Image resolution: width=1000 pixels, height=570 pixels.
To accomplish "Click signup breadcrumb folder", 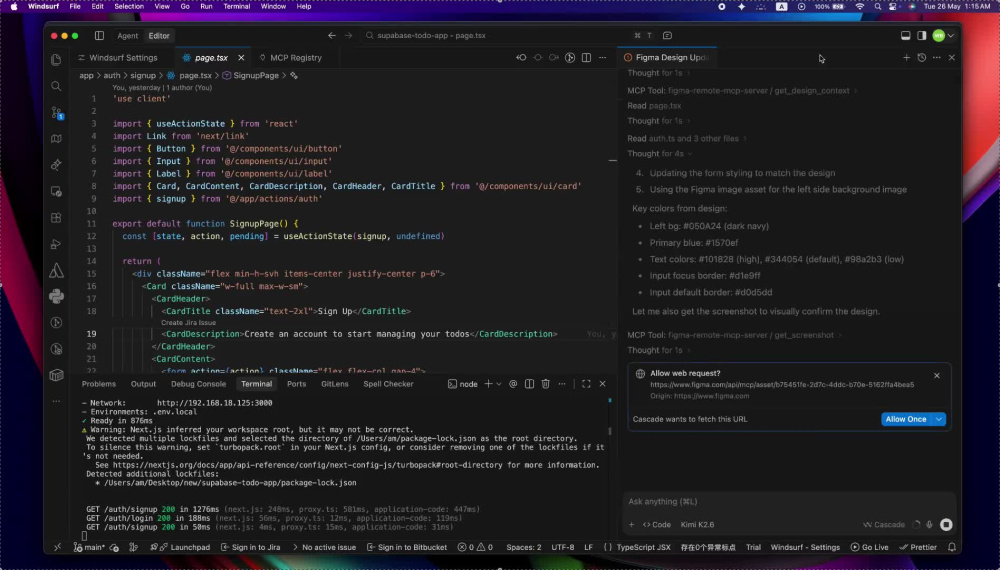I will coord(143,75).
